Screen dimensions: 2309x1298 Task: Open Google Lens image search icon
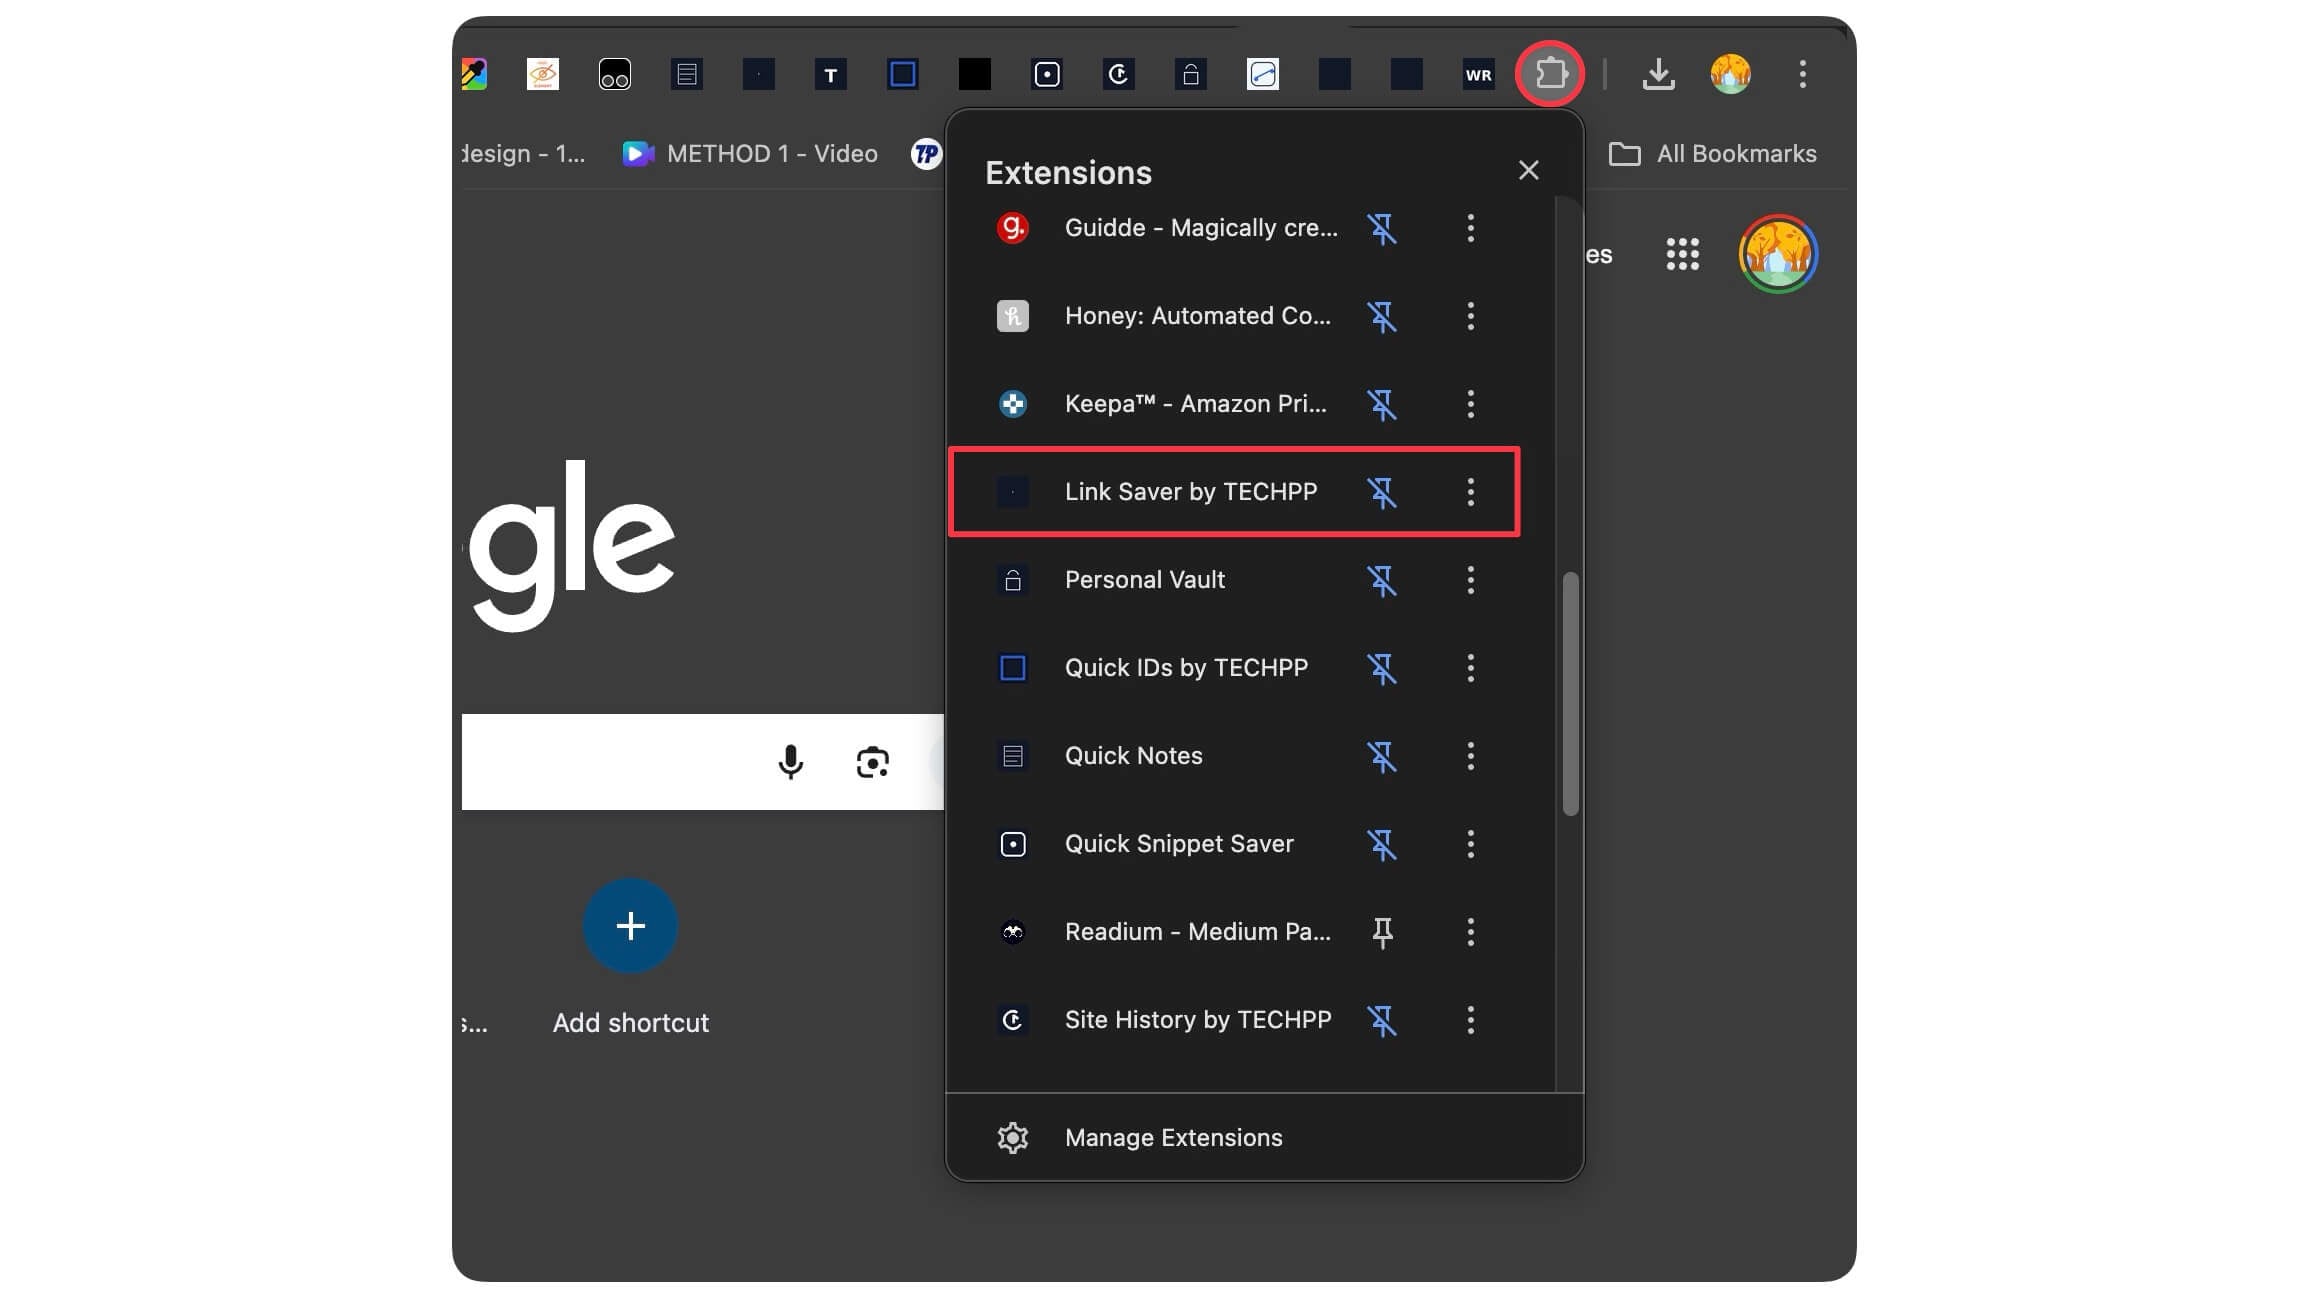click(x=872, y=762)
